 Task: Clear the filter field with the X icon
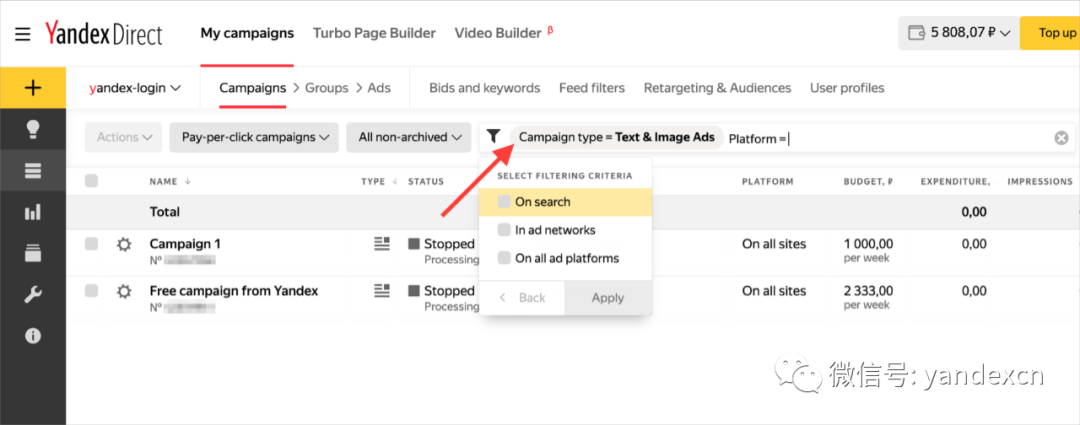click(x=1061, y=138)
